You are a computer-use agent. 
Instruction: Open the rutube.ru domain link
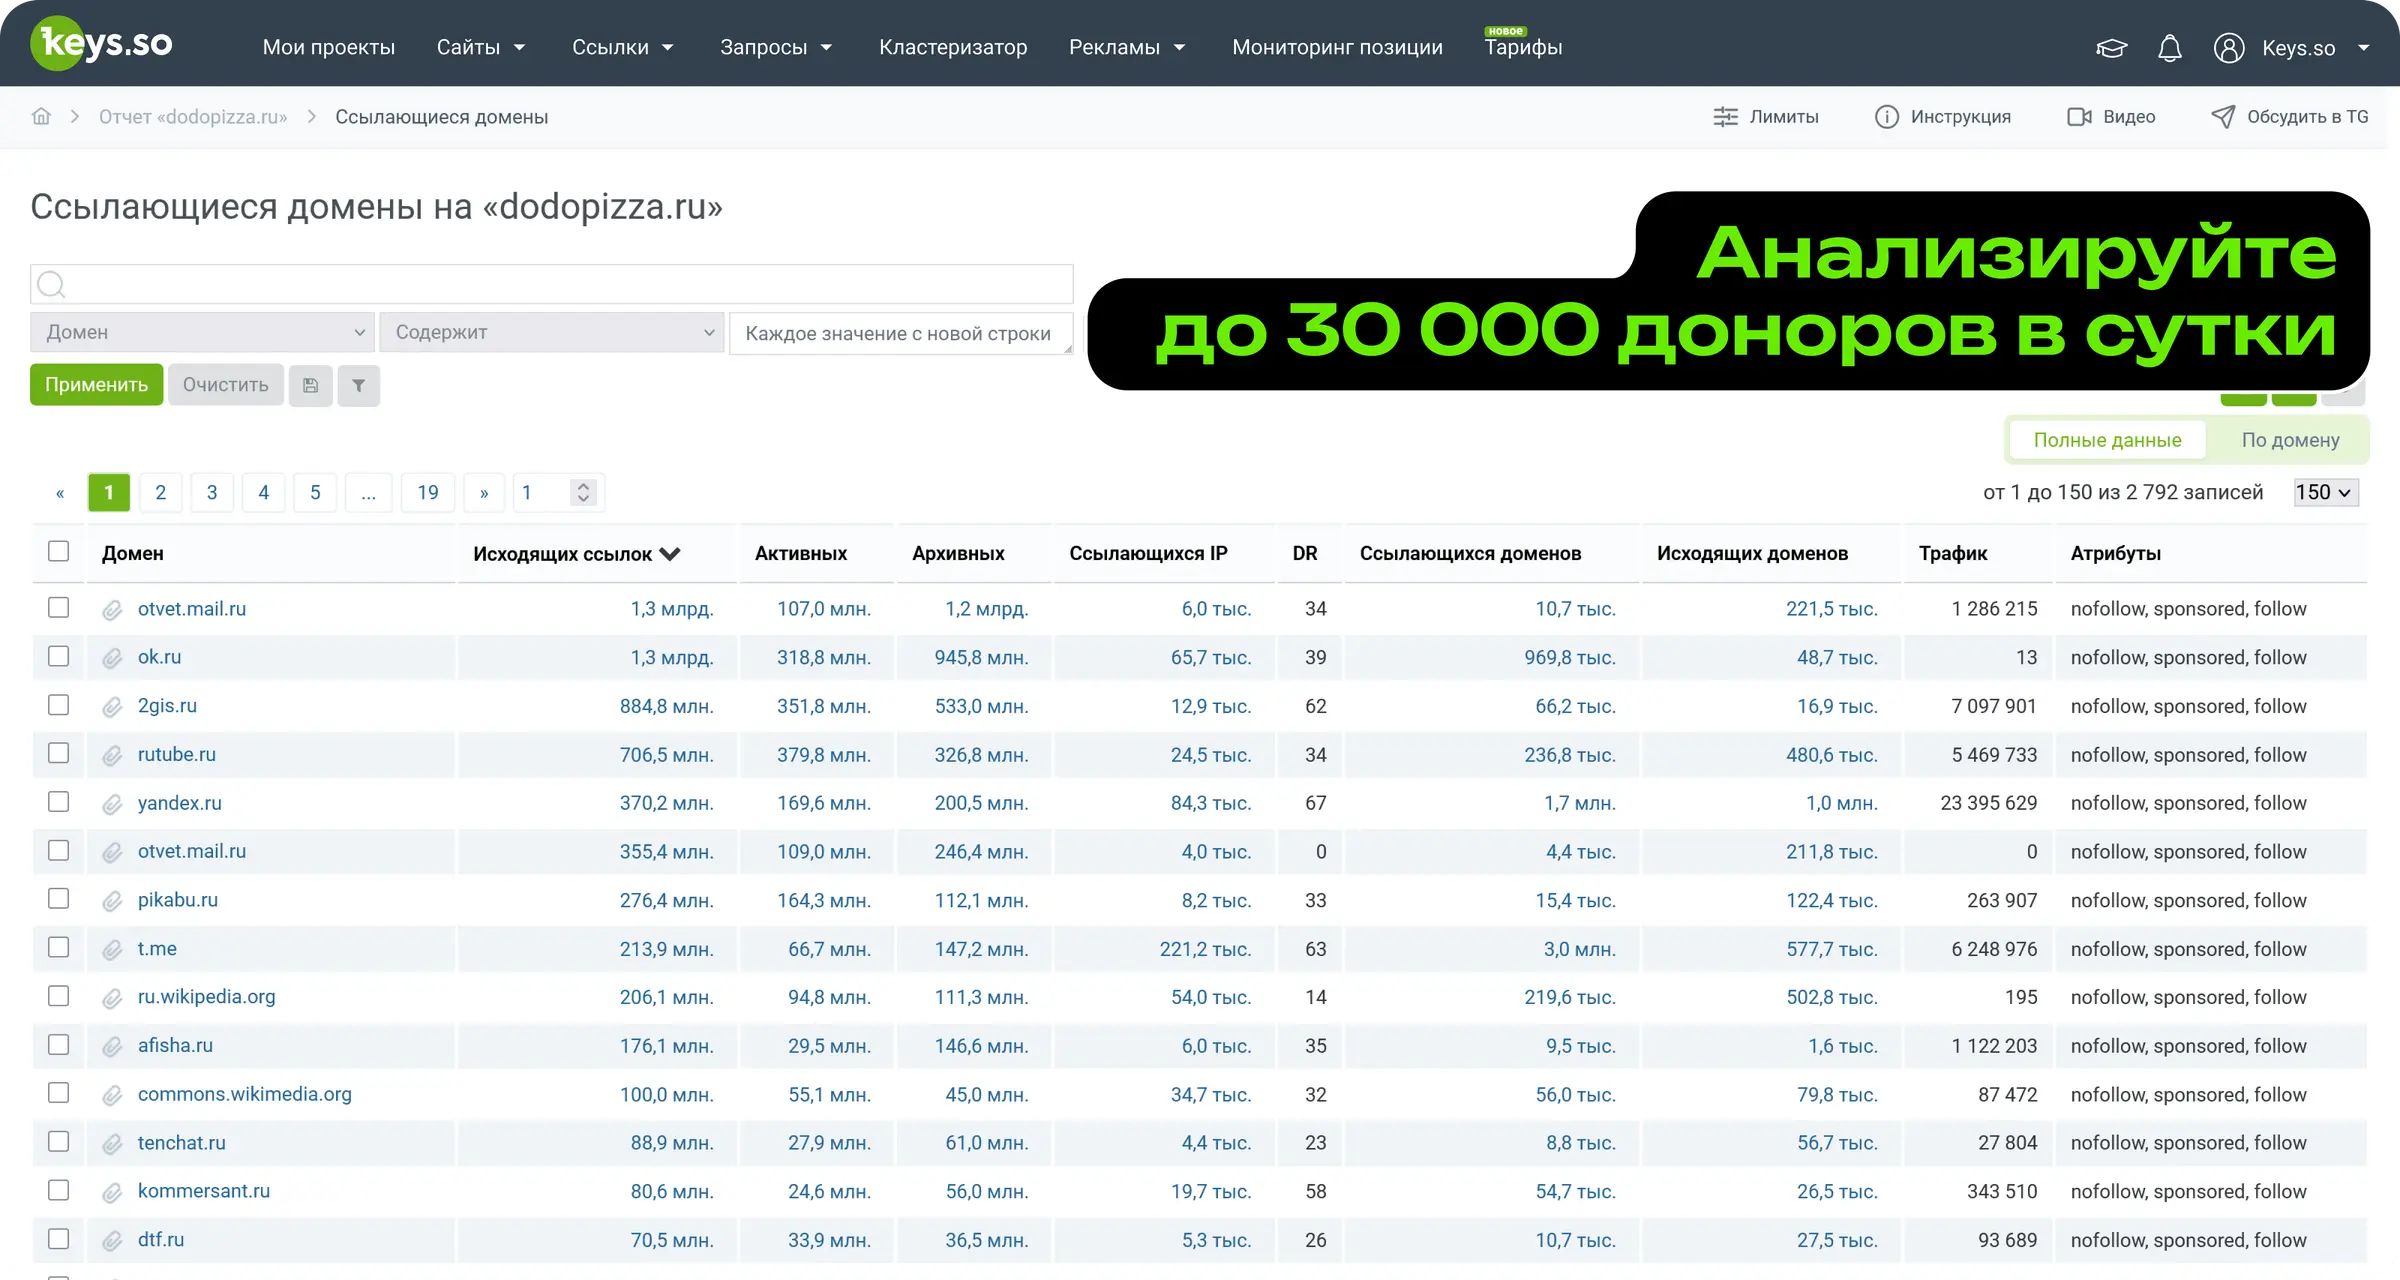[x=177, y=754]
